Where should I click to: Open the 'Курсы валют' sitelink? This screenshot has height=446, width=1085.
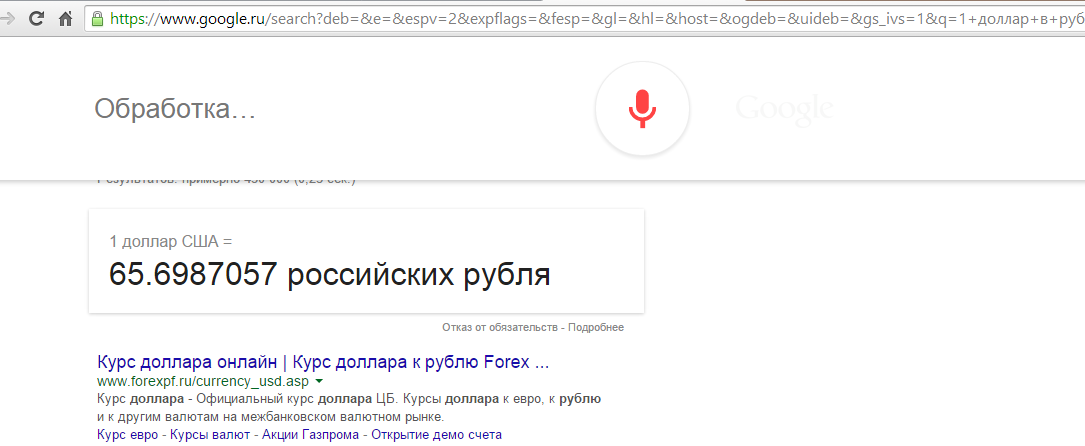(209, 435)
